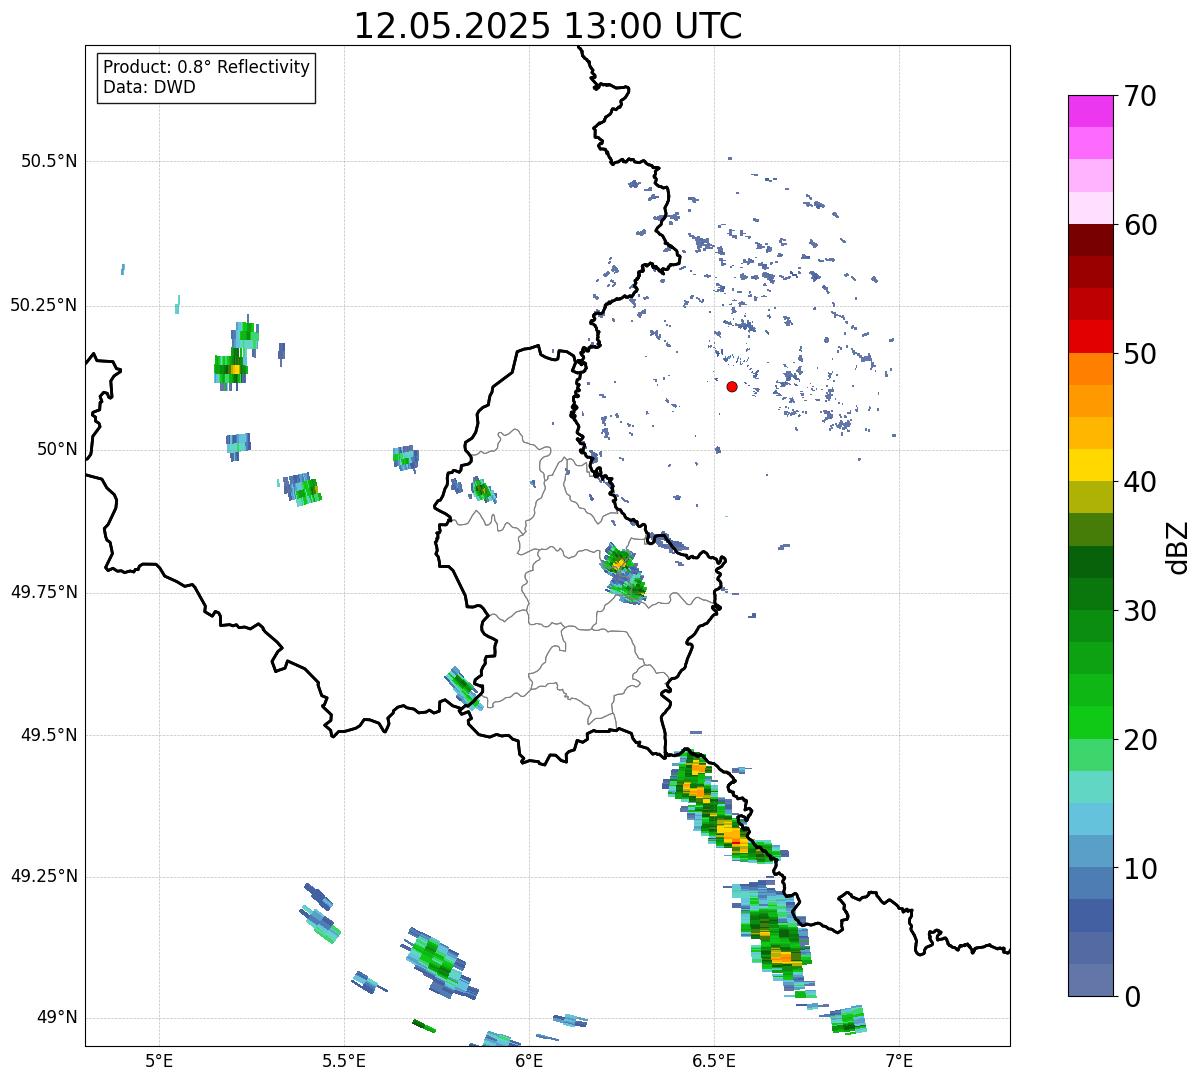
Task: Click the '50.25°N' latitude label
Action: tap(43, 305)
